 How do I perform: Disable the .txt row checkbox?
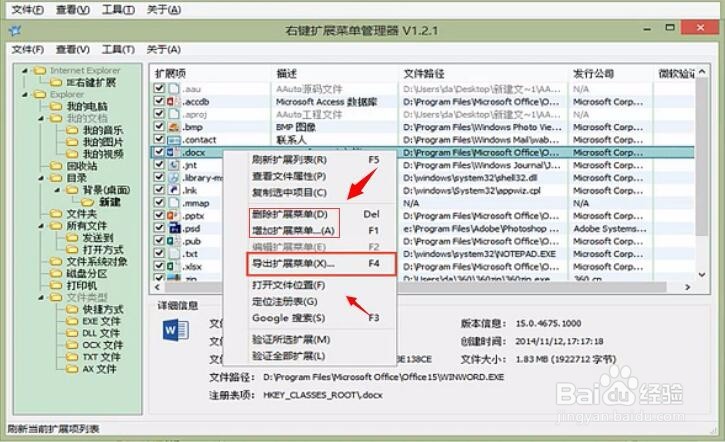[x=159, y=253]
